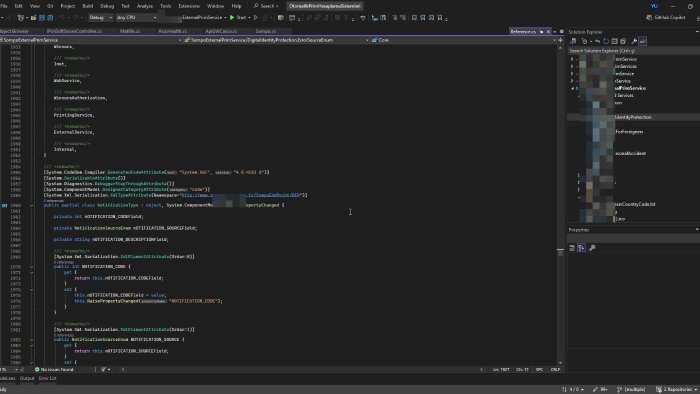Click the third bookmark toolbar icon
The image size is (700, 394).
coord(431,18)
